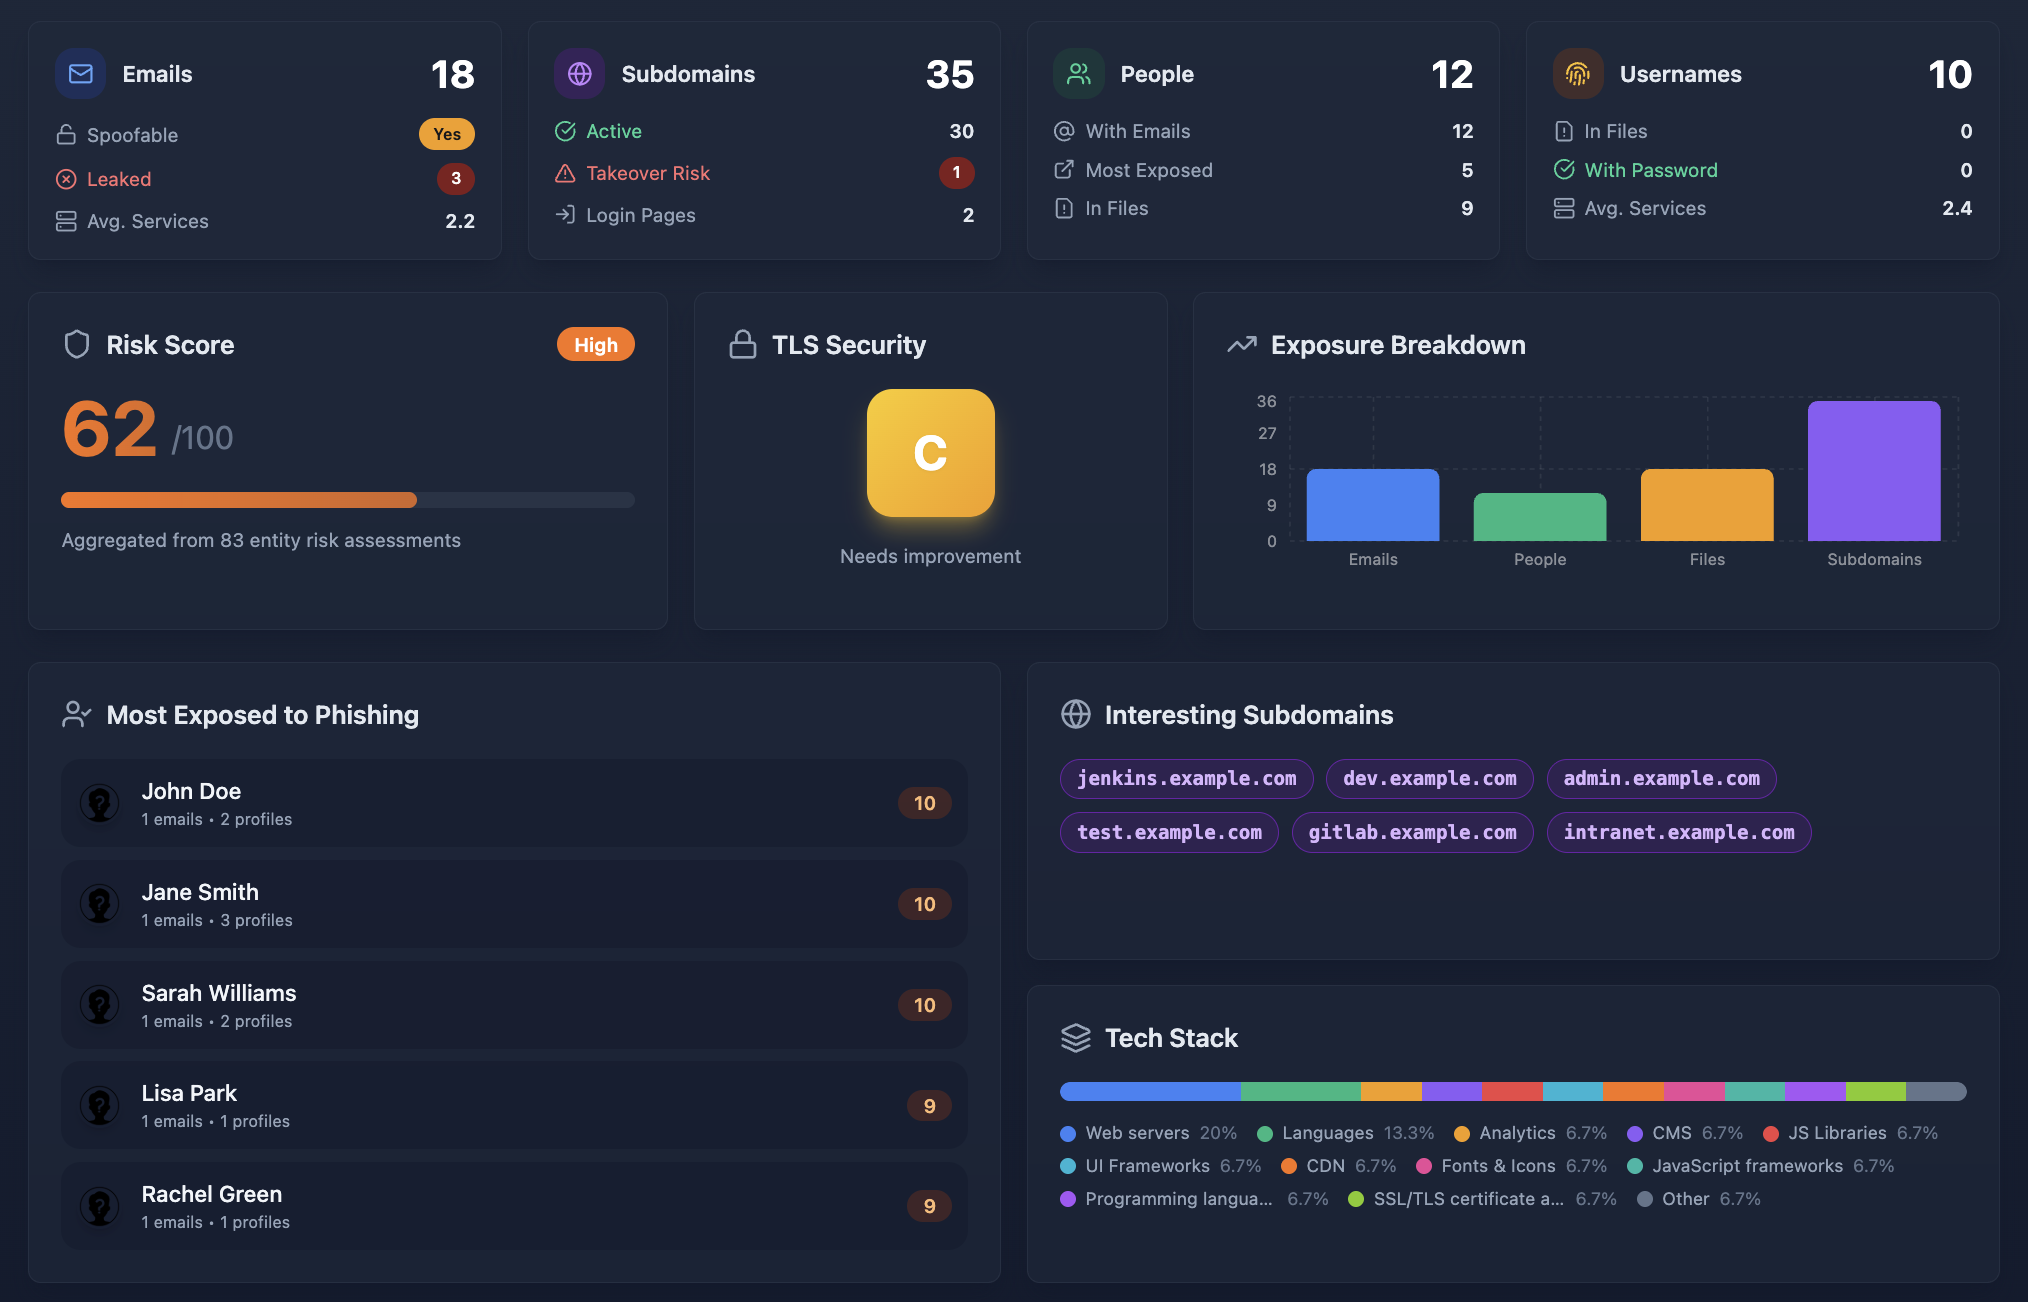Open the jenkins.example.com subdomain chip

pyautogui.click(x=1186, y=778)
